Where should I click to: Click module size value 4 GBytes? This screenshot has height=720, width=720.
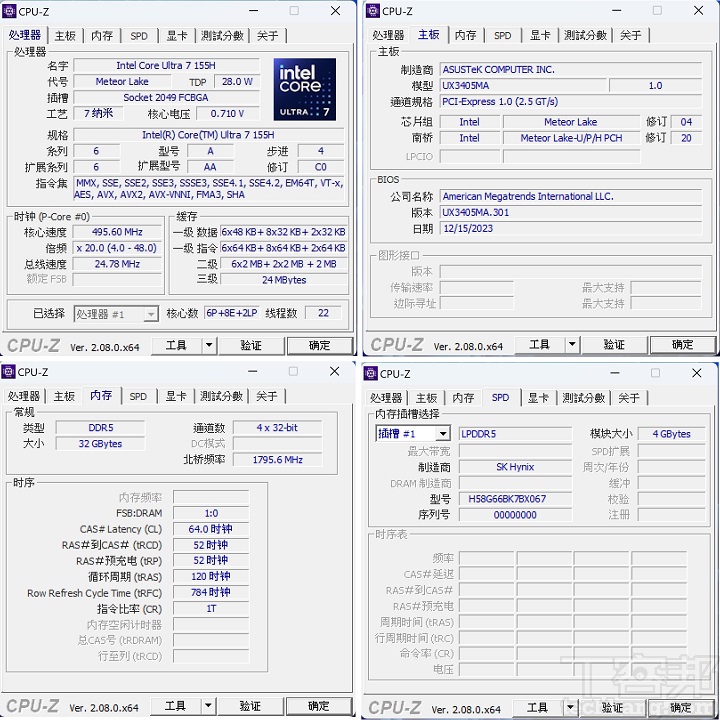(x=671, y=433)
